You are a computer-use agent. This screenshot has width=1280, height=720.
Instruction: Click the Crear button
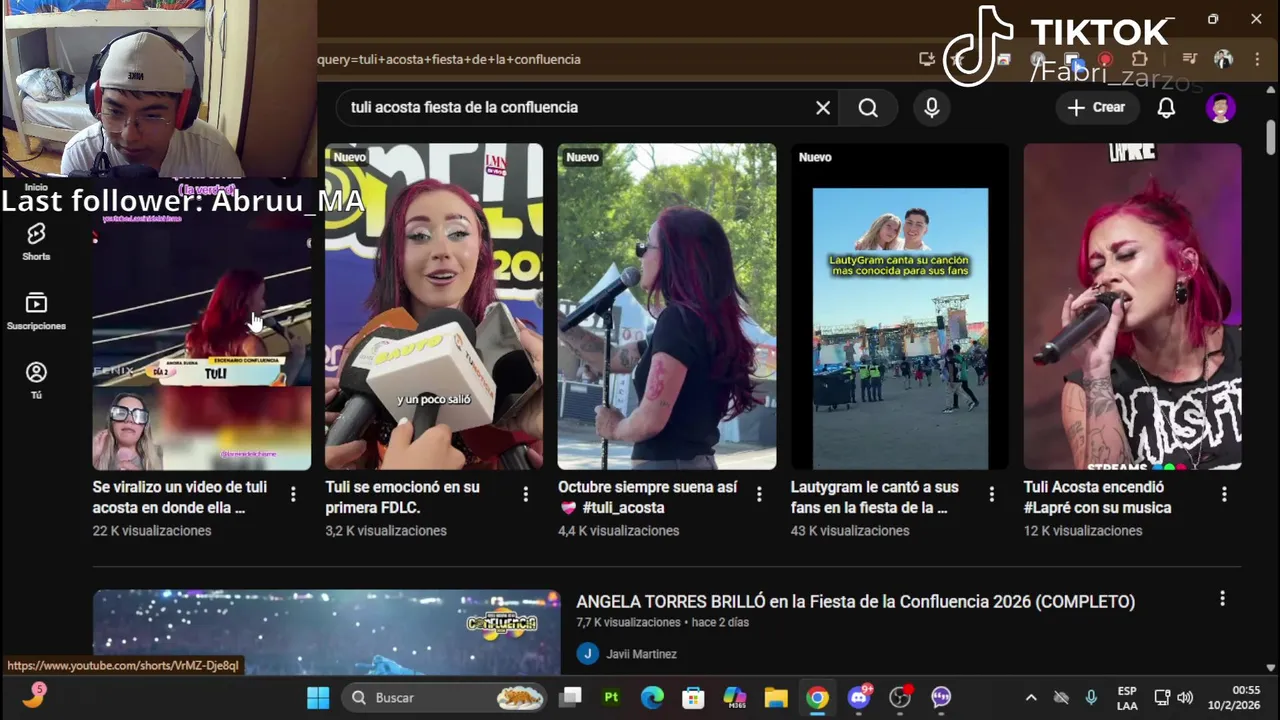click(1097, 108)
